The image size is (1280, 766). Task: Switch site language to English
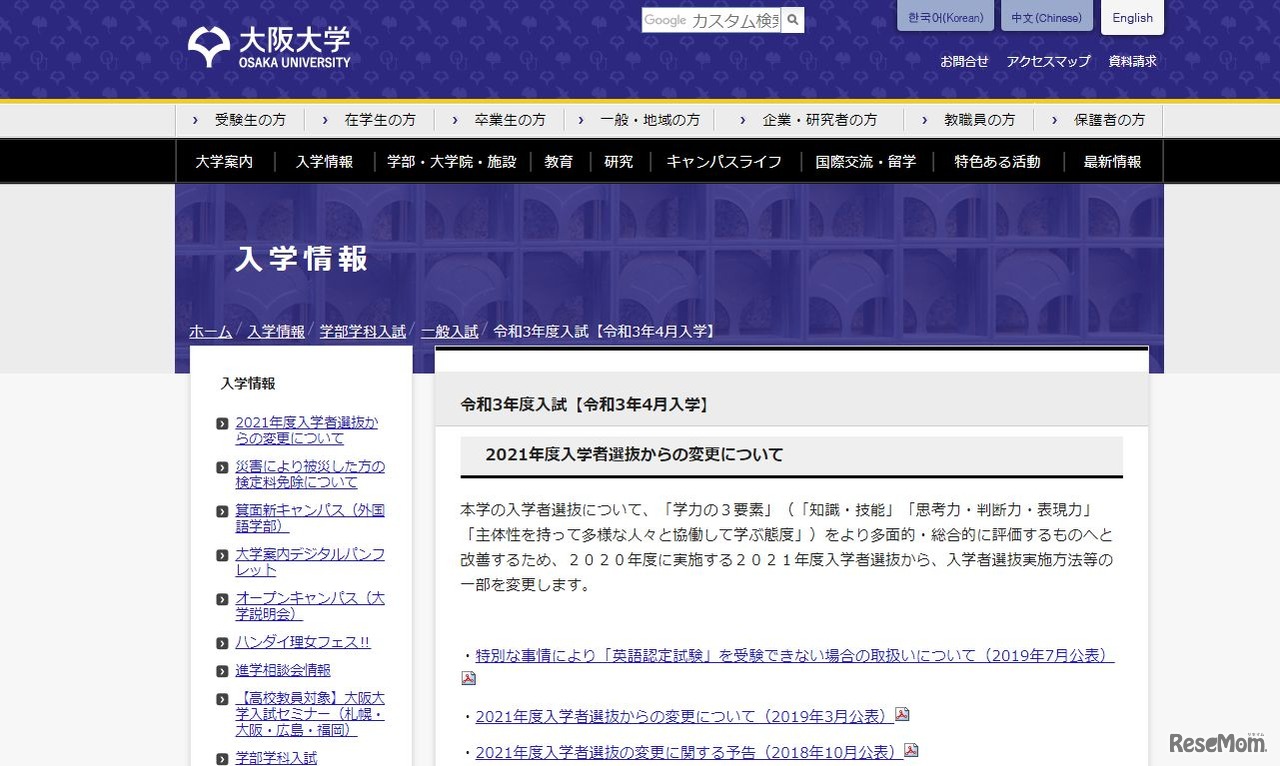(1132, 17)
